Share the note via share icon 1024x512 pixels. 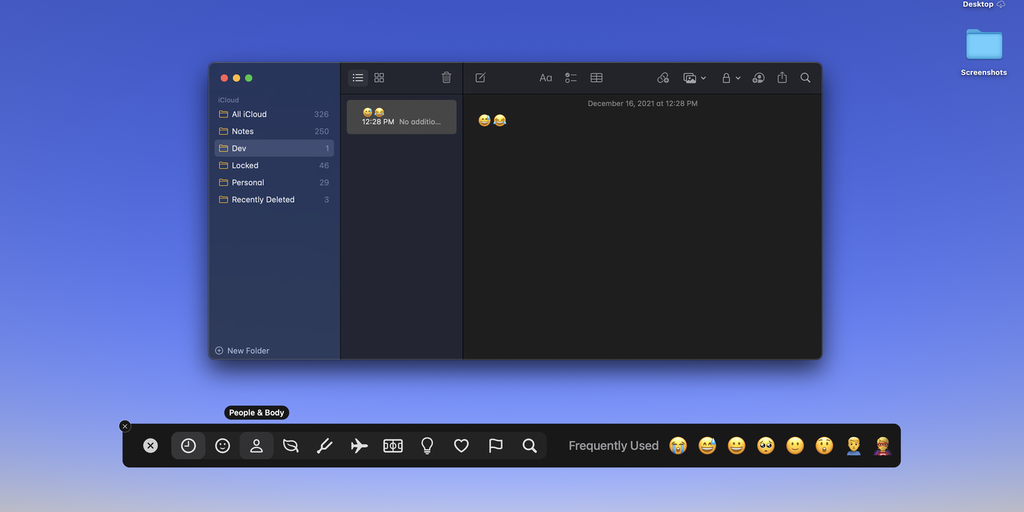pyautogui.click(x=782, y=78)
